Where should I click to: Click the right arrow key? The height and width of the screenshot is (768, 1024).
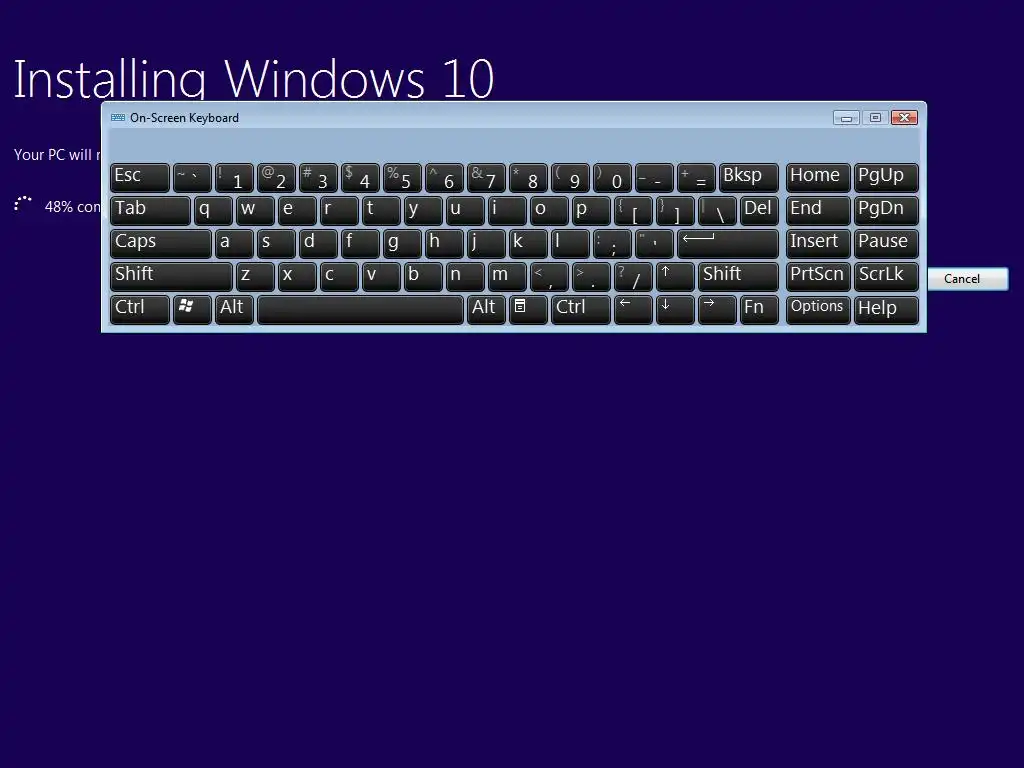point(716,309)
